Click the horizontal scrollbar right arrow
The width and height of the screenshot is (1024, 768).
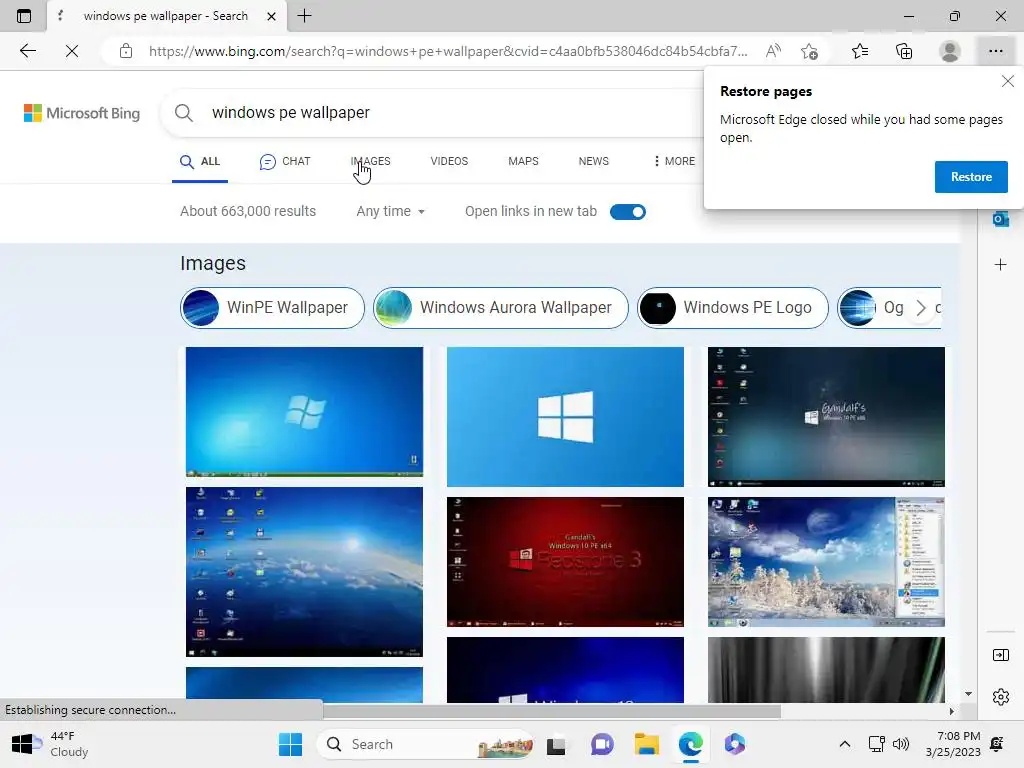point(952,711)
